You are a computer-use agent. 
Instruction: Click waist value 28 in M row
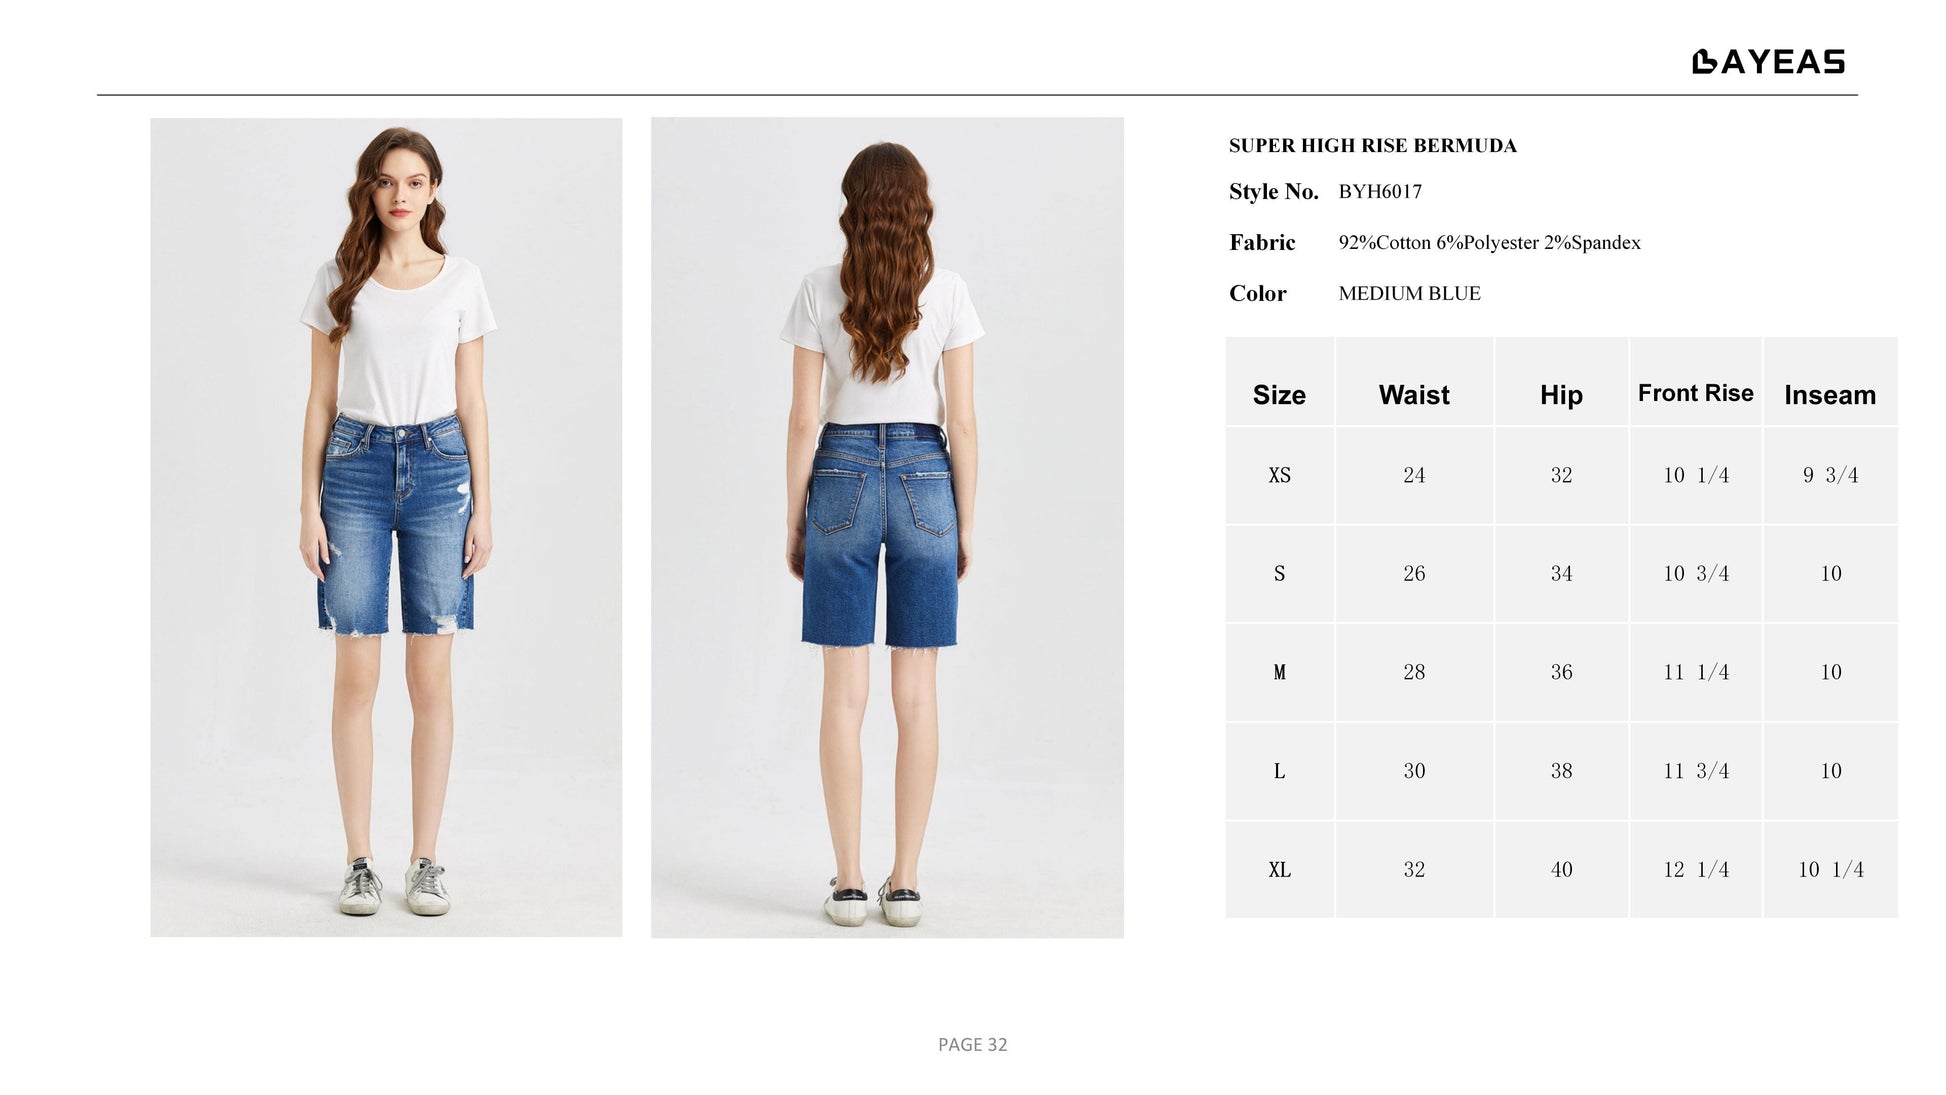(1414, 672)
